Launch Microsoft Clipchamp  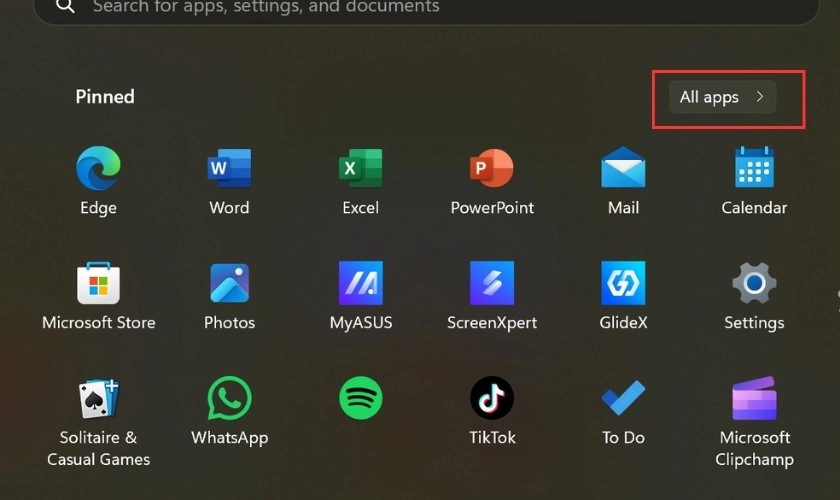point(754,398)
